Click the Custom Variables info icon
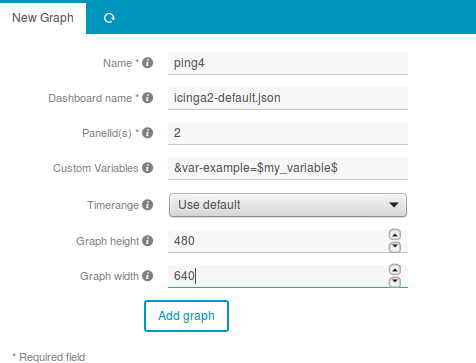The image size is (476, 363). tap(147, 168)
